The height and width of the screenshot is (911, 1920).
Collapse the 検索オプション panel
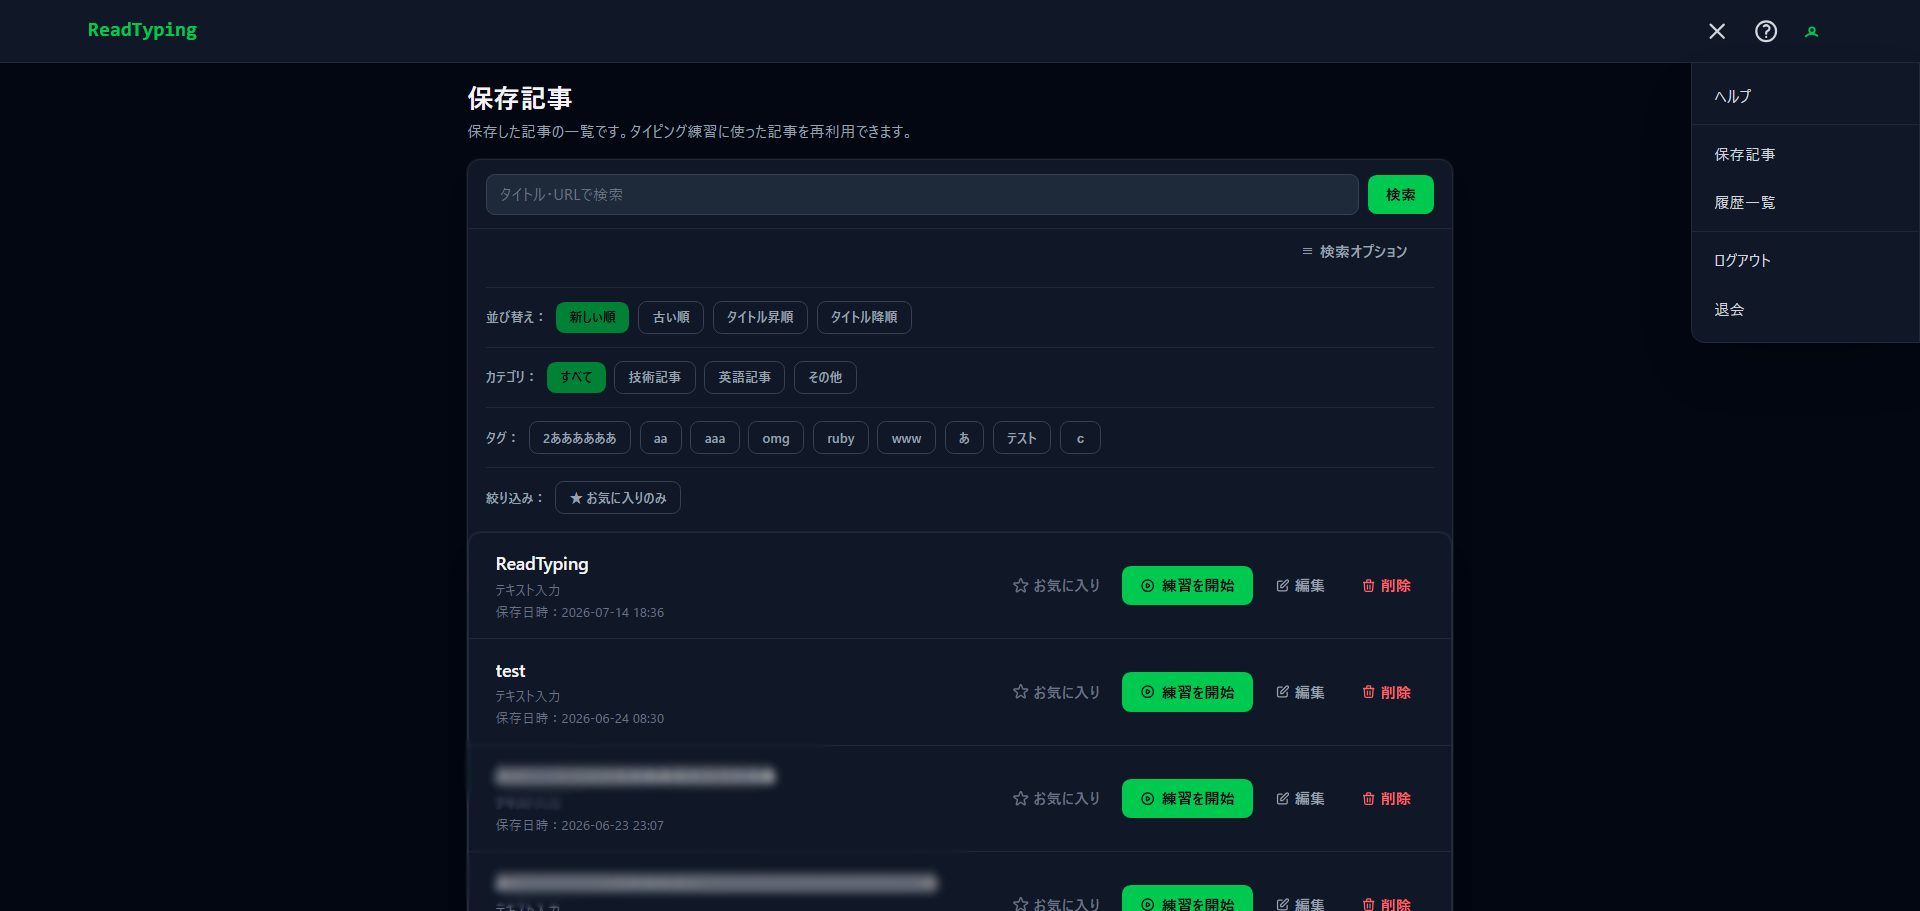point(1354,251)
